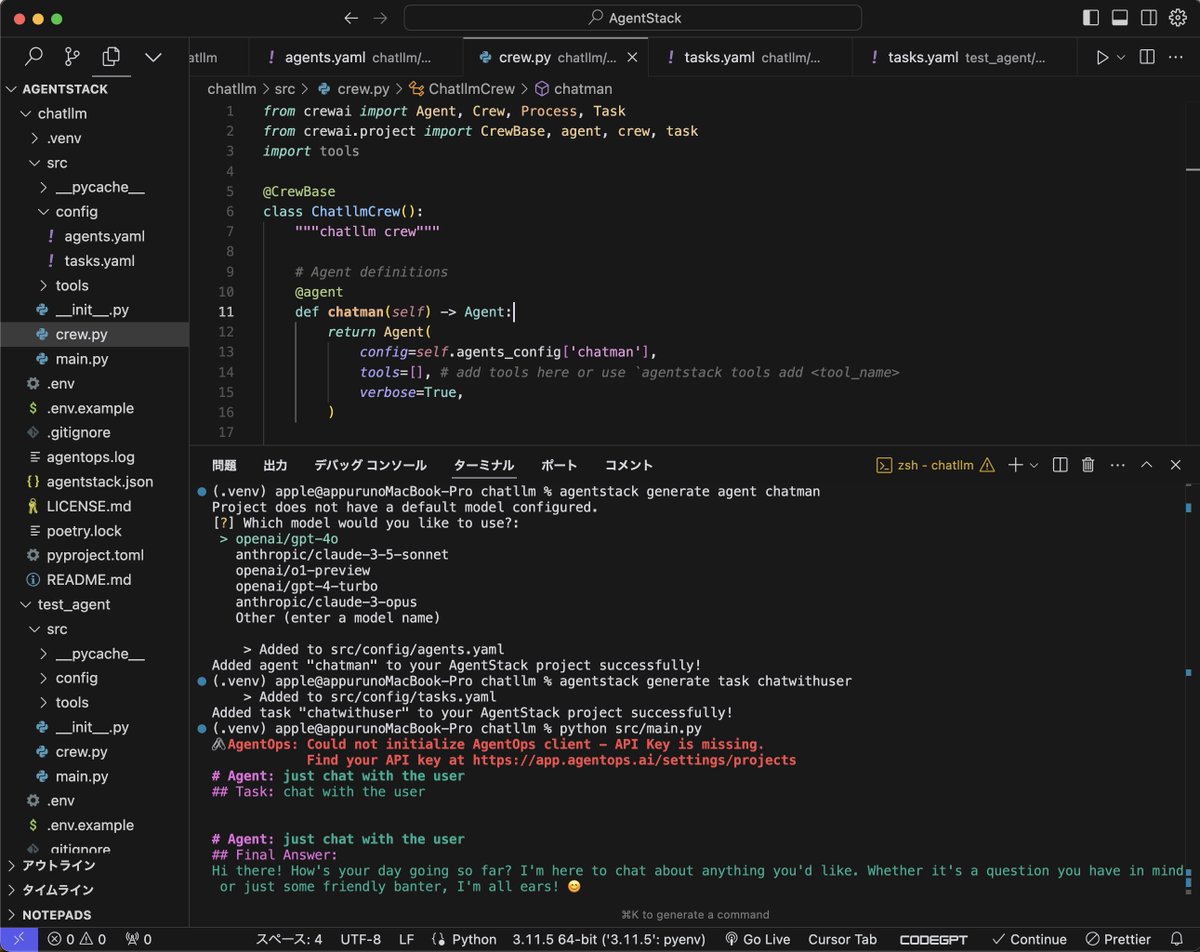Switch to the 問題 panel tab

tap(224, 465)
